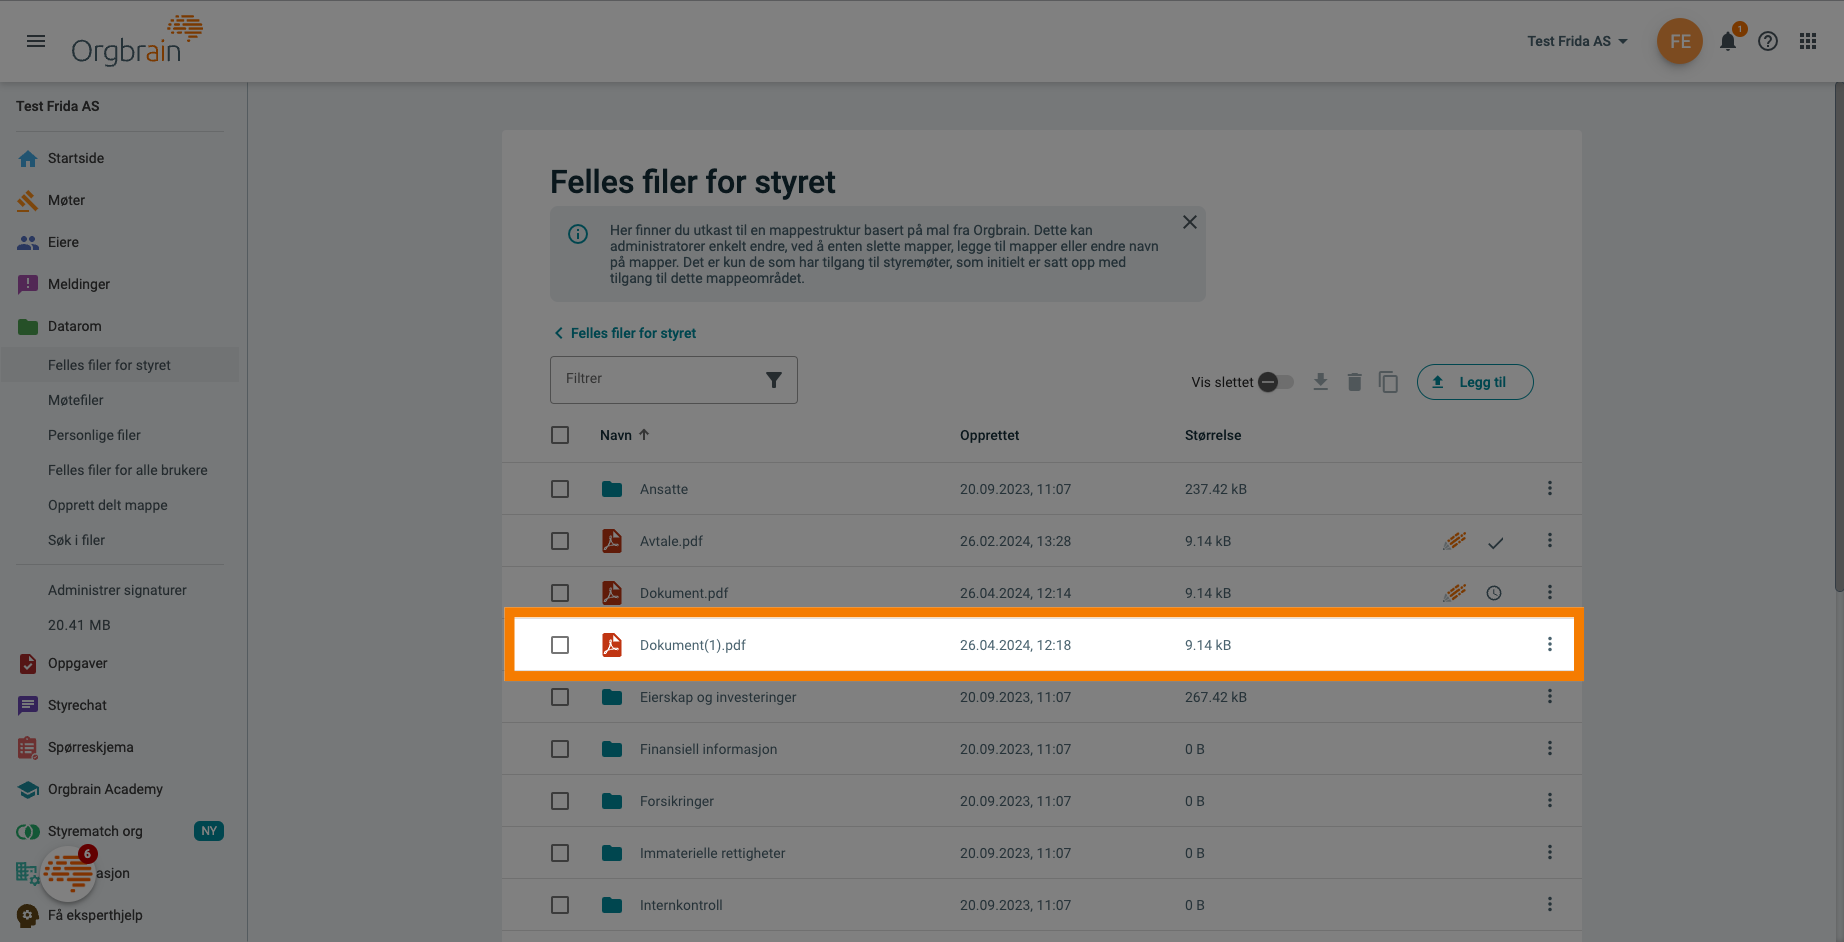Click the Legg til upload button
Image resolution: width=1844 pixels, height=942 pixels.
click(1475, 382)
